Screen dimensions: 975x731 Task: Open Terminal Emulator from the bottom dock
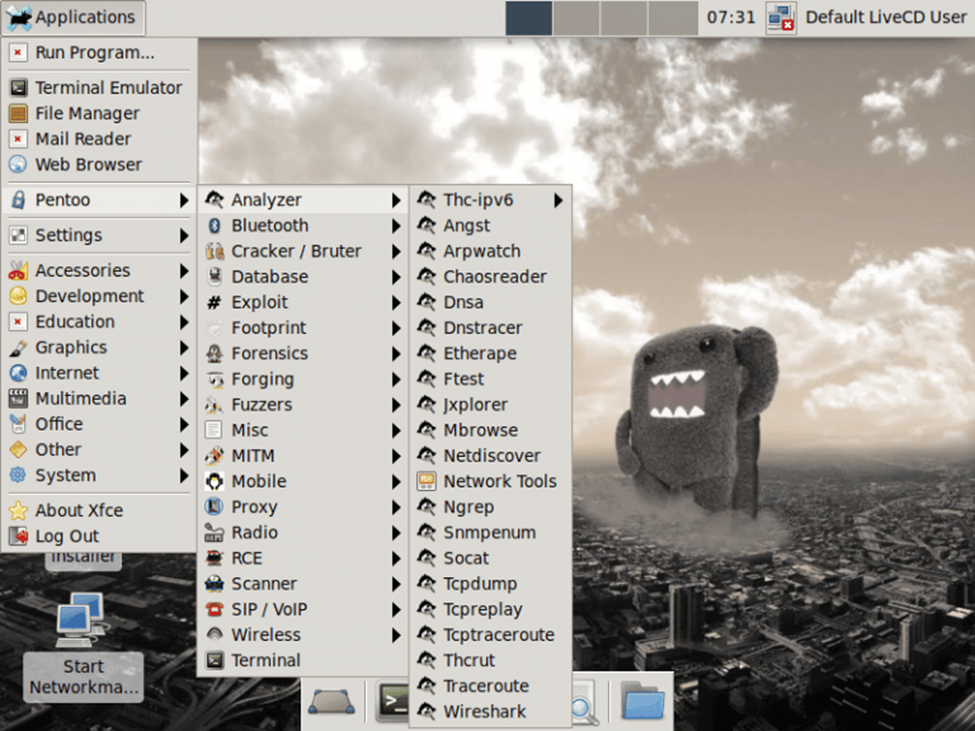pos(392,700)
